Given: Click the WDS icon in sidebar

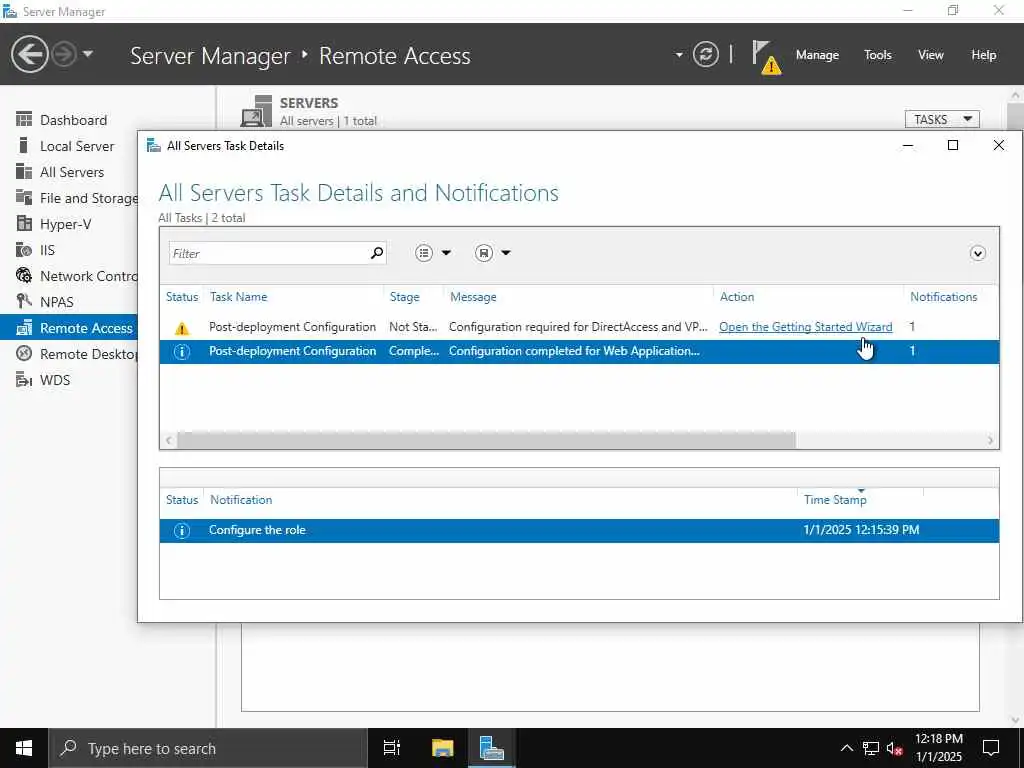Looking at the screenshot, I should (24, 379).
